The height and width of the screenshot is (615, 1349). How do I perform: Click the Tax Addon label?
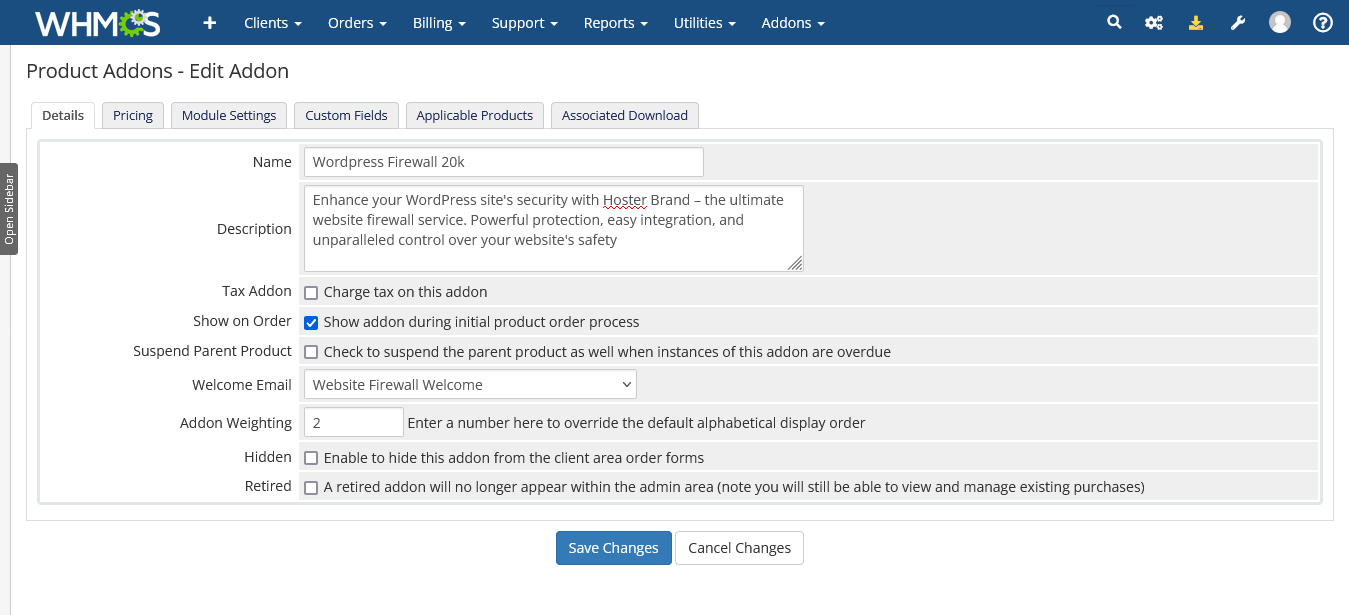tap(257, 291)
